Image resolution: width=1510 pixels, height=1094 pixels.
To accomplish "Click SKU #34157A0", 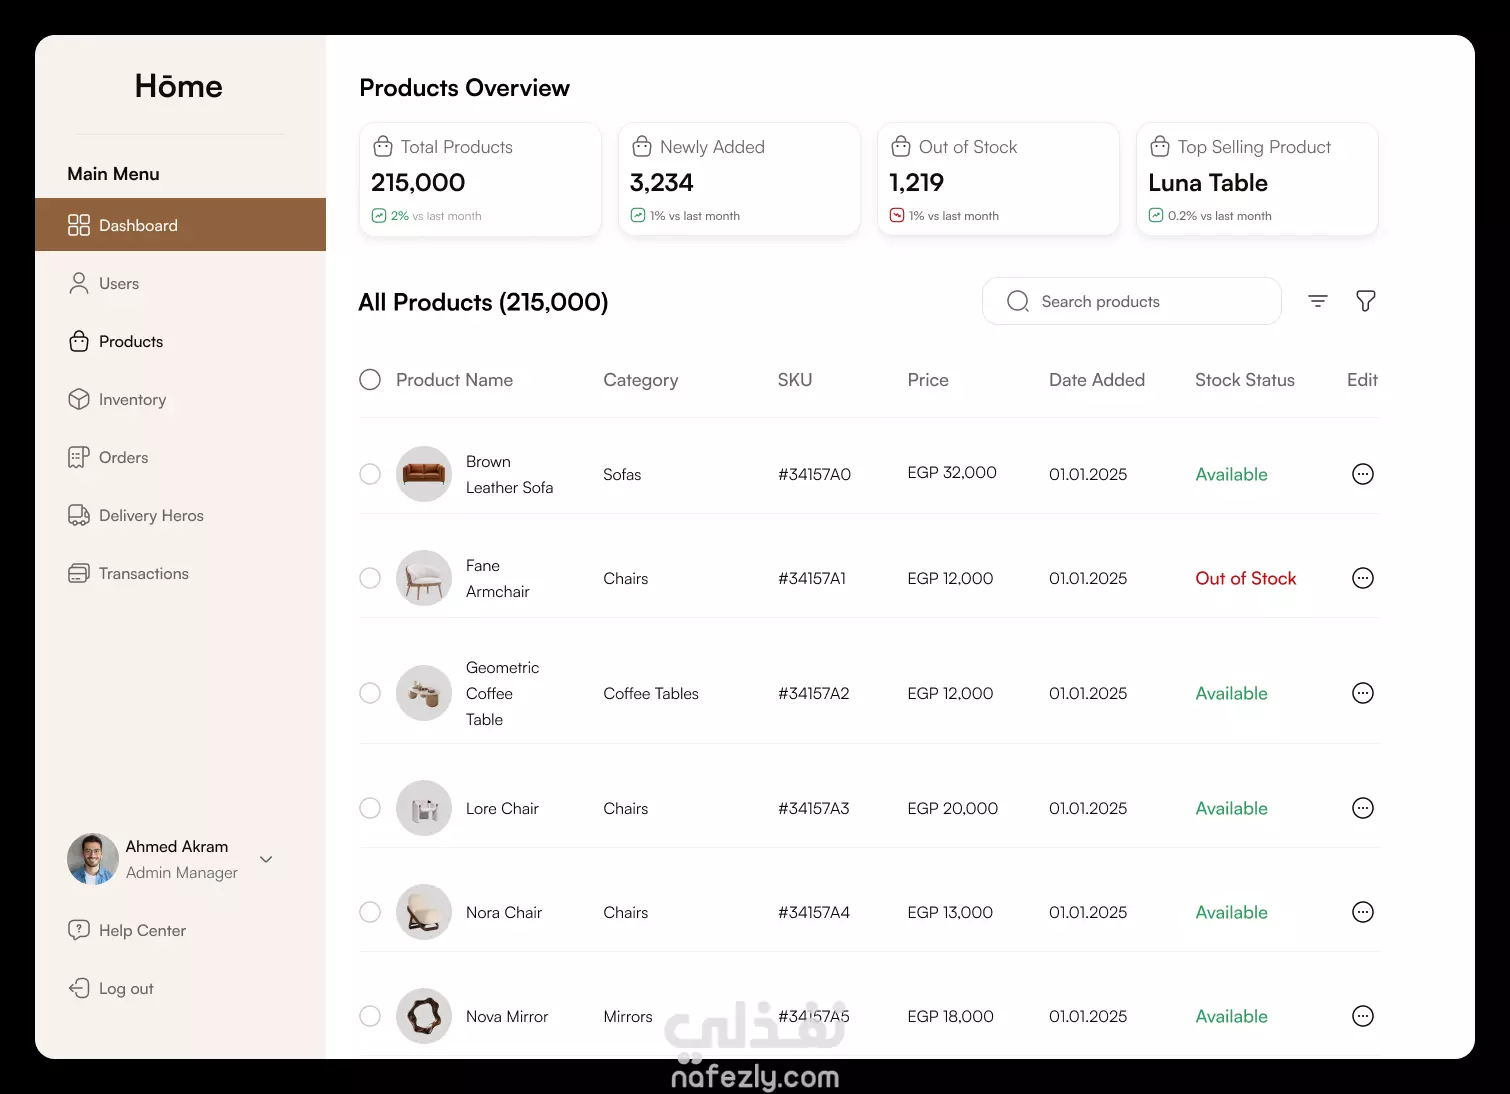I will (x=814, y=474).
